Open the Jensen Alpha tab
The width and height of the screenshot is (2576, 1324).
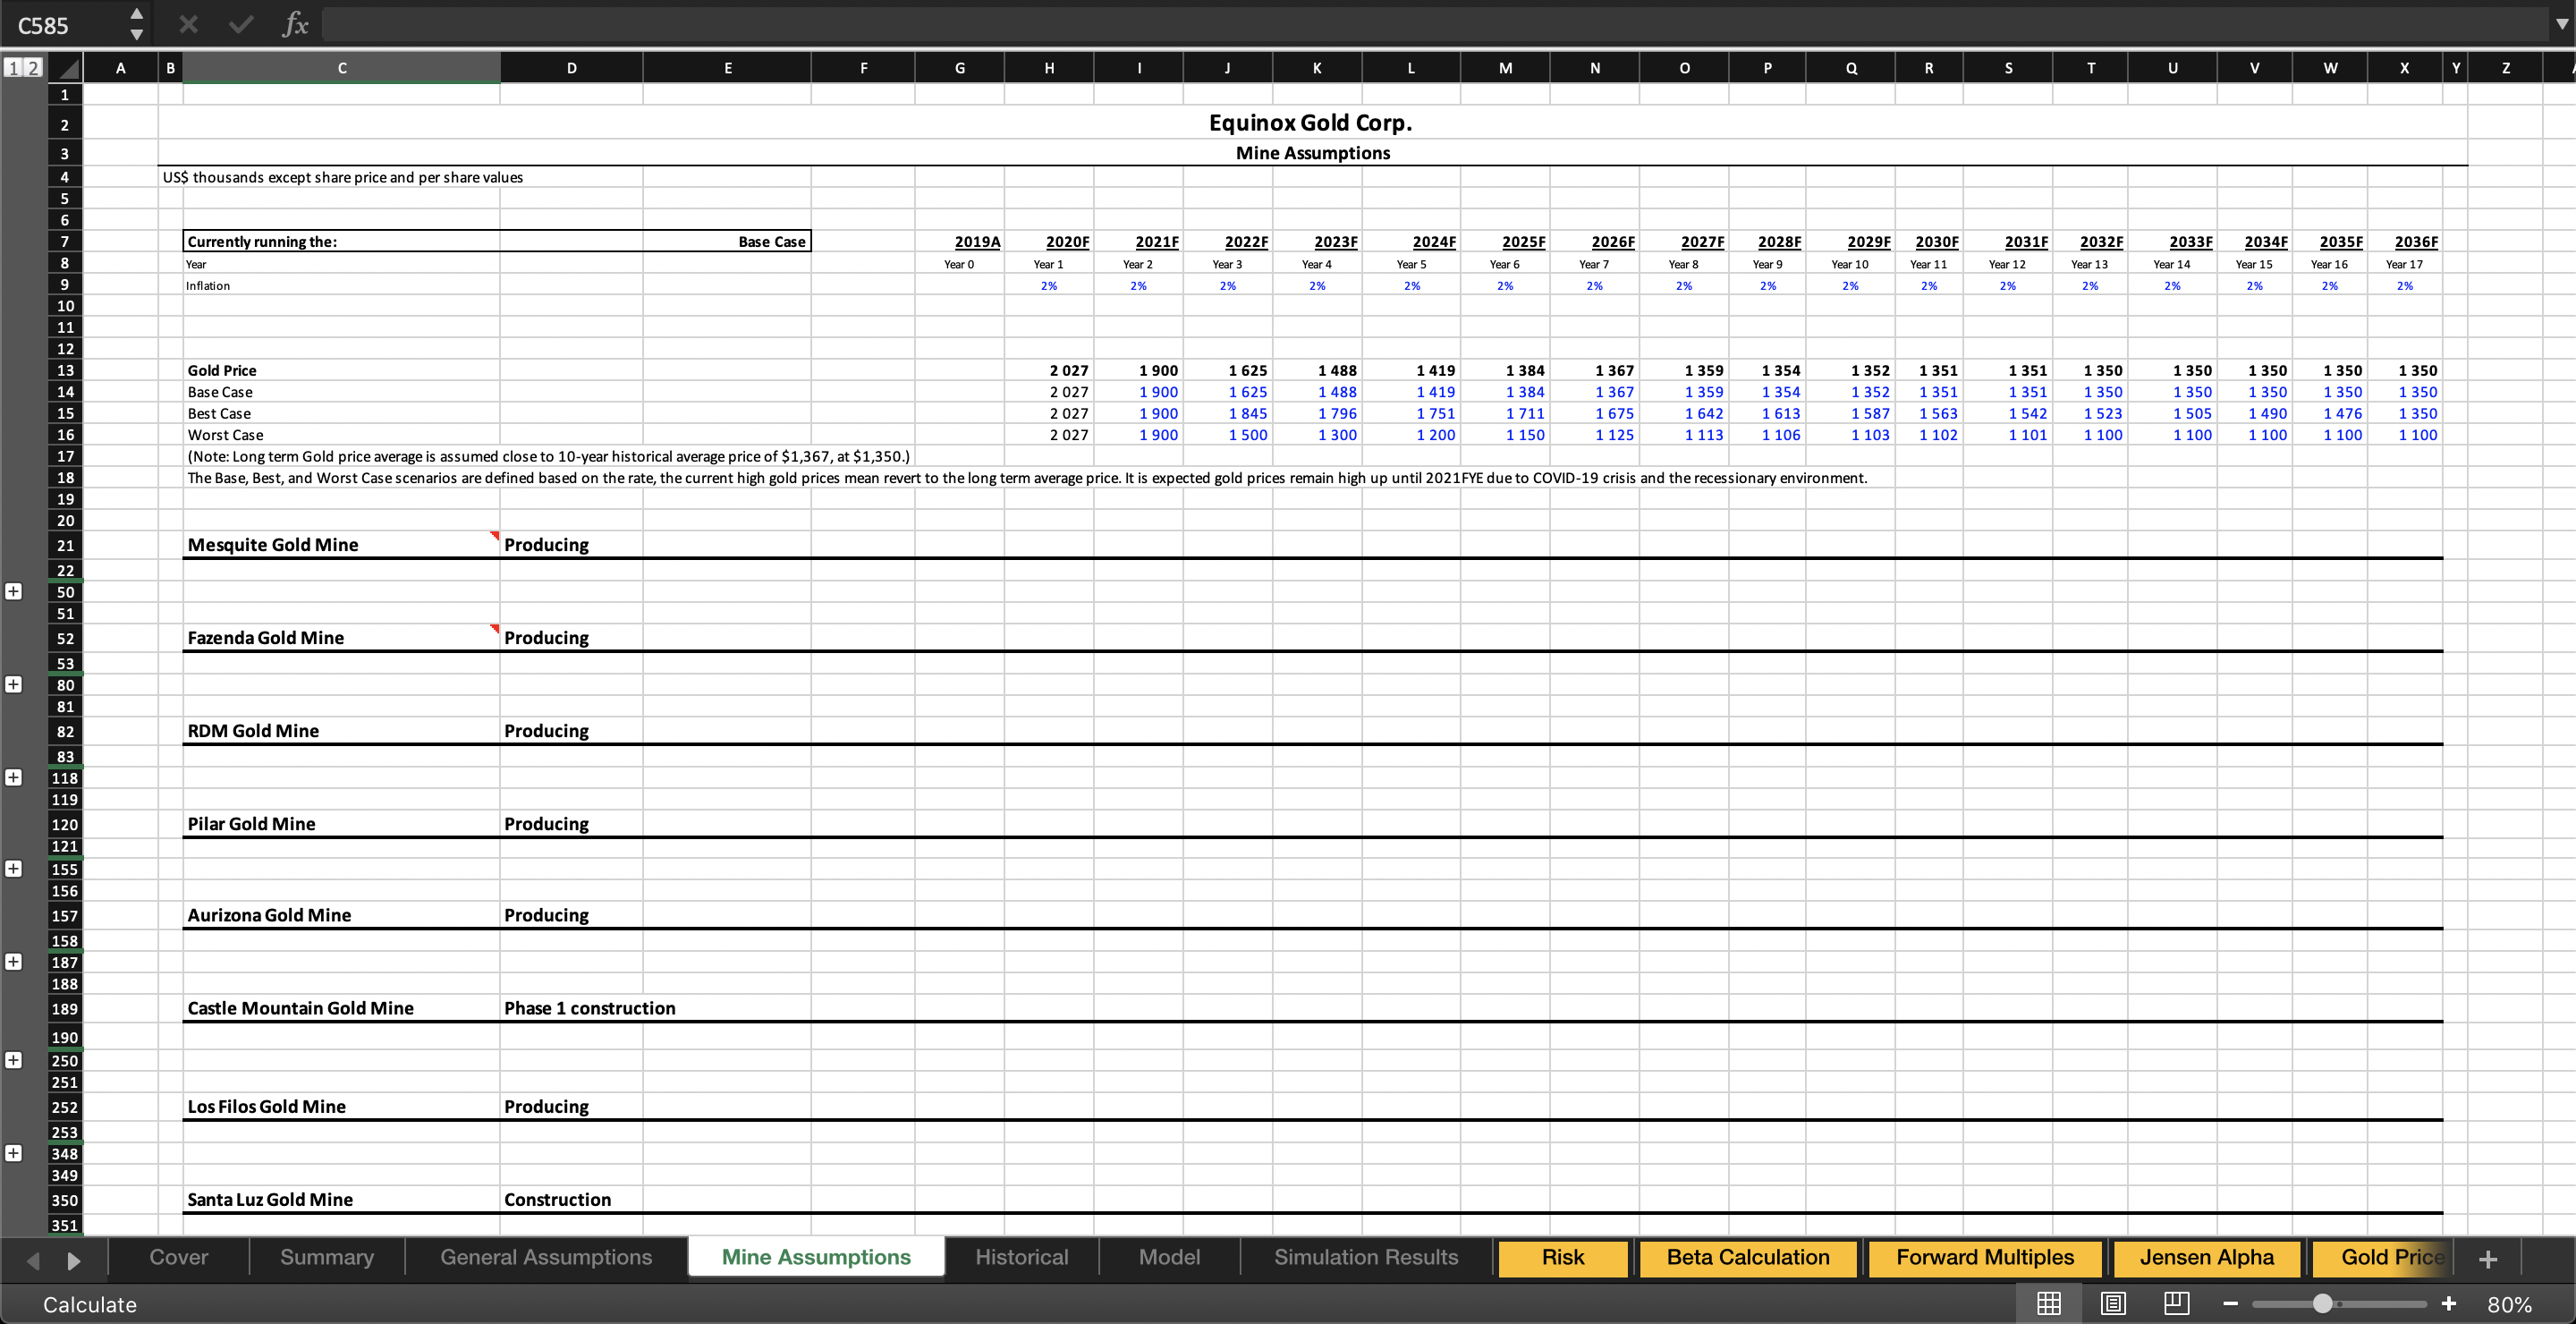pos(2207,1257)
